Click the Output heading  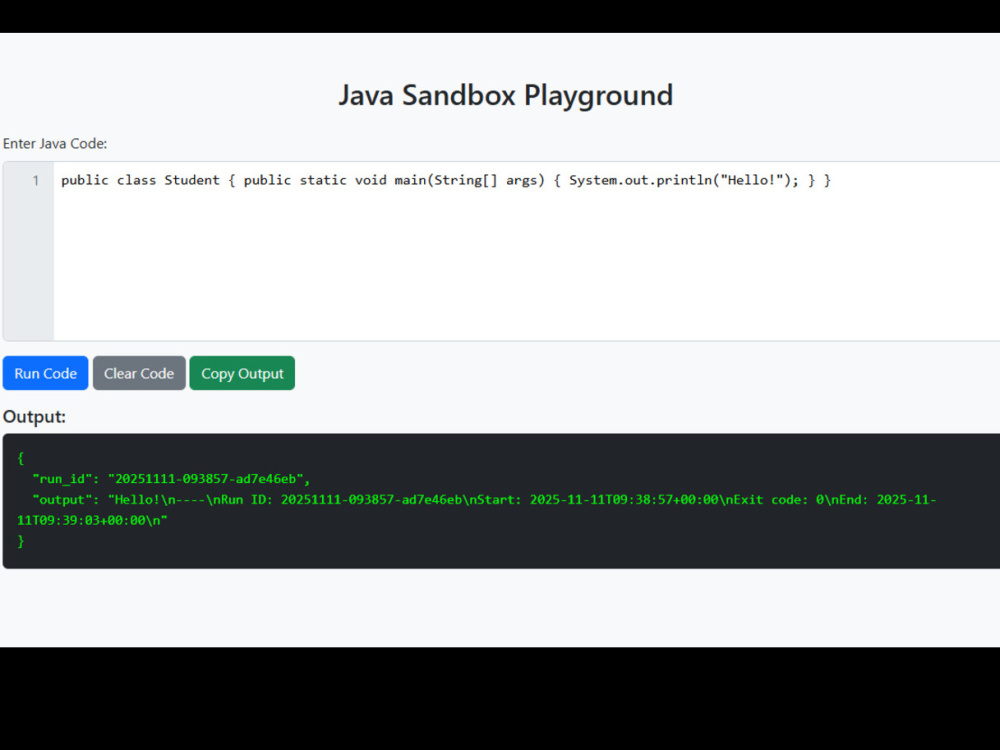click(34, 416)
